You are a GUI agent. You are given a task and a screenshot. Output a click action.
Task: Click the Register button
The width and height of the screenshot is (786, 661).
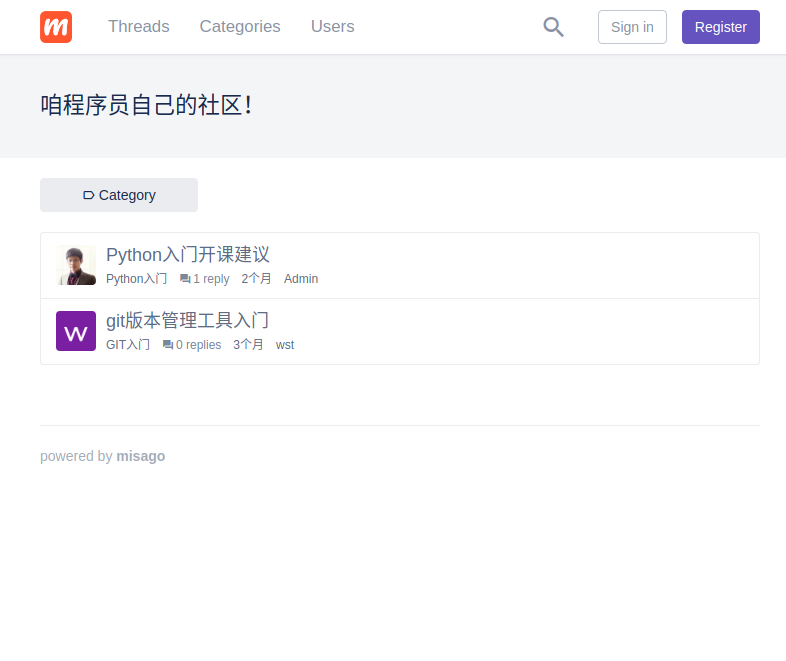click(720, 27)
